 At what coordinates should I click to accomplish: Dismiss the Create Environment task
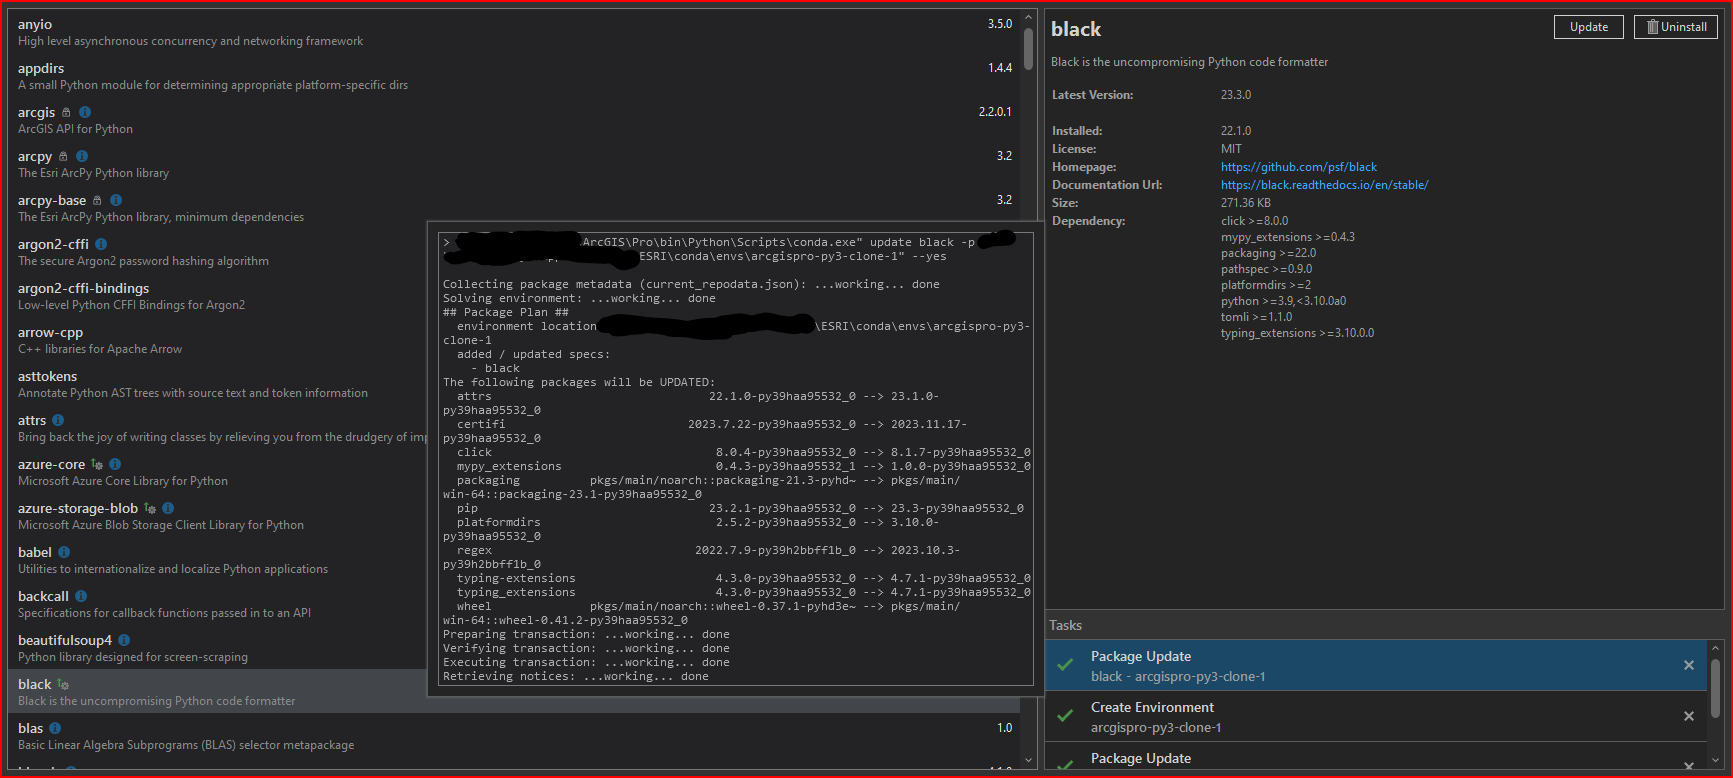point(1689,716)
